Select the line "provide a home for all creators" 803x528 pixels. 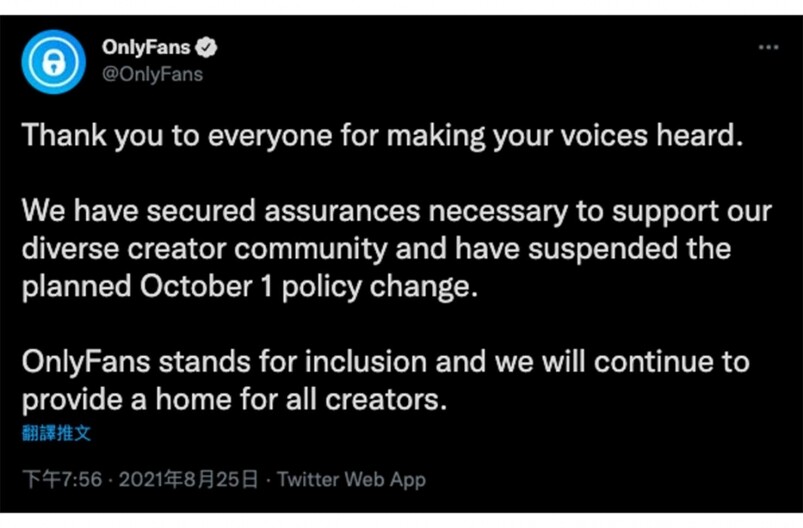coord(235,400)
